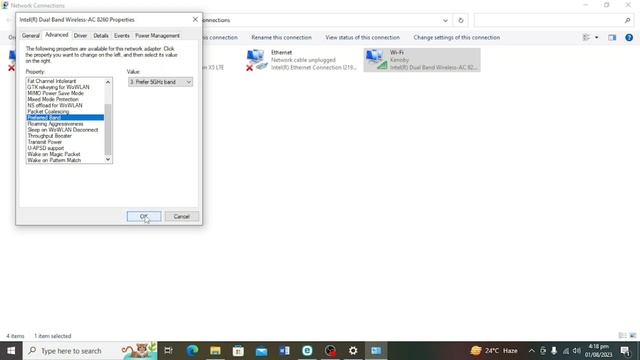Click the search magnifier in Network Connections

coord(627,20)
